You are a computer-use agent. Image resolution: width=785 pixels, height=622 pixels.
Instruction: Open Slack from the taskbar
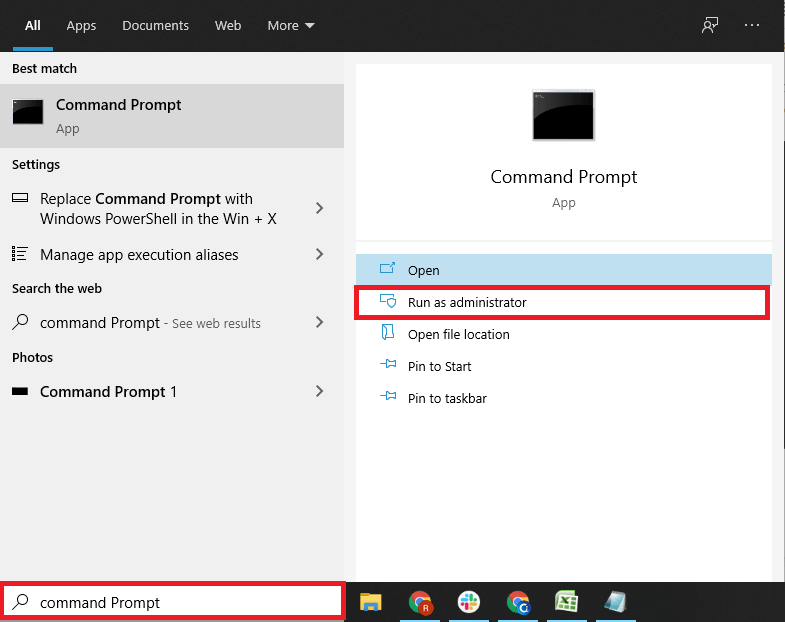click(469, 602)
